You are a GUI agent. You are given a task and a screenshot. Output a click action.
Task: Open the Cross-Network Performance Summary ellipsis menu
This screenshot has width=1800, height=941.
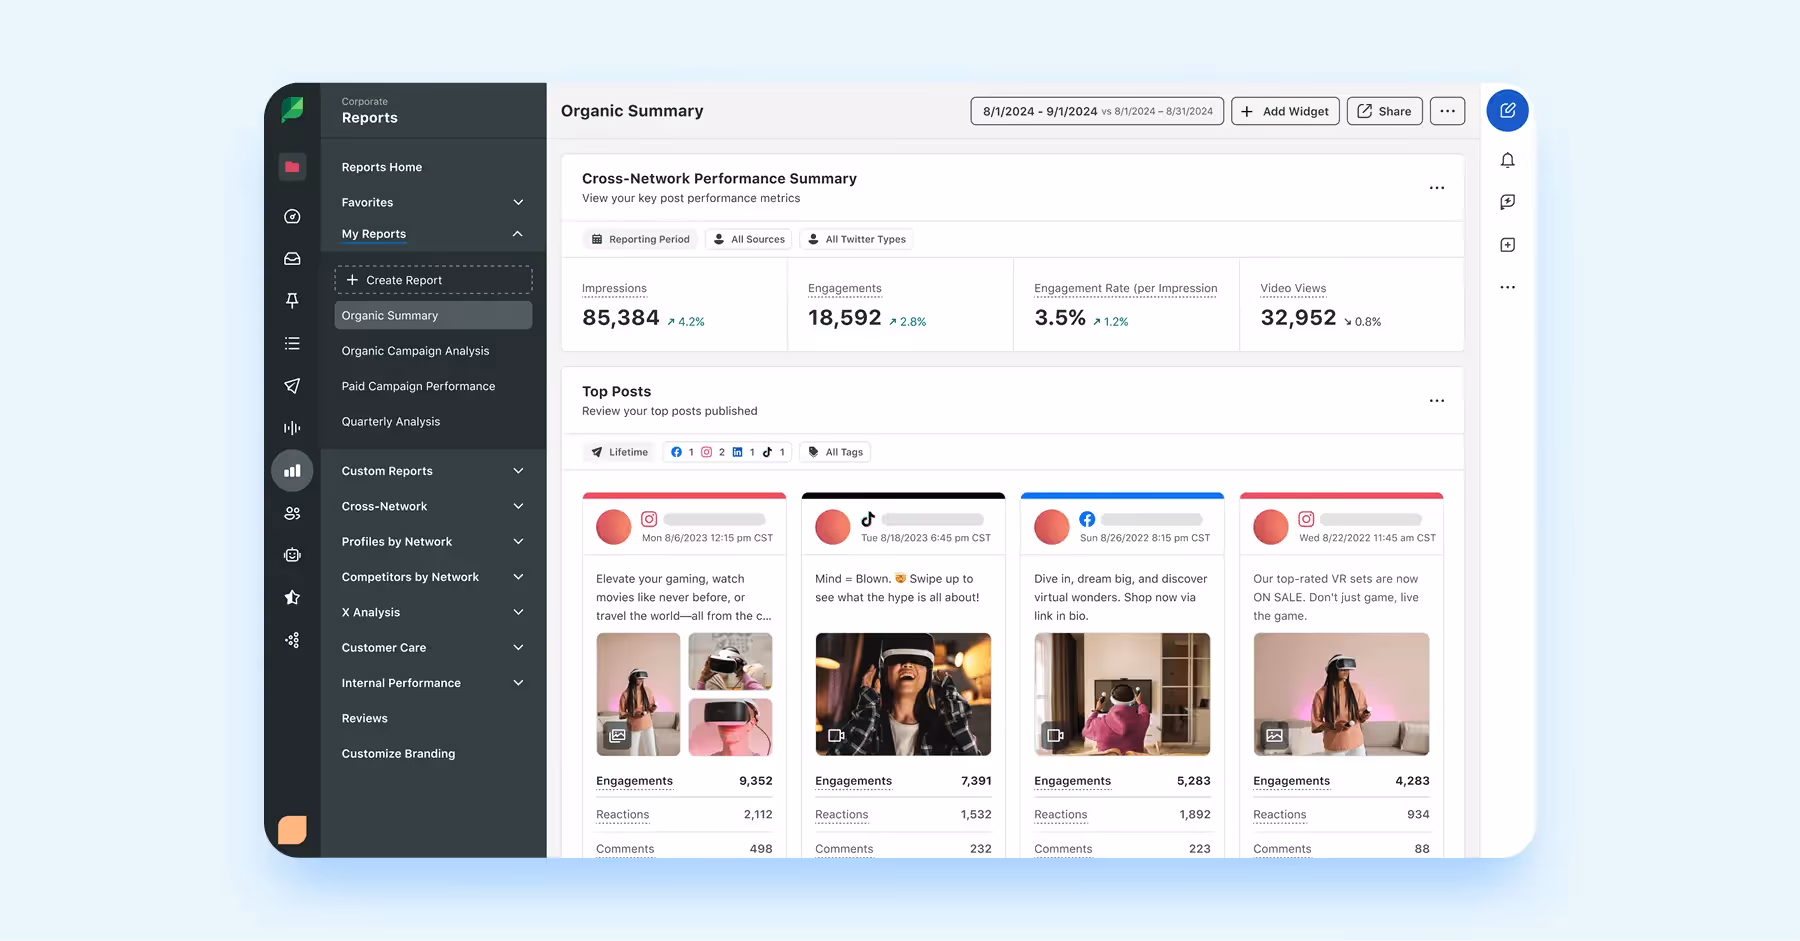1437,188
